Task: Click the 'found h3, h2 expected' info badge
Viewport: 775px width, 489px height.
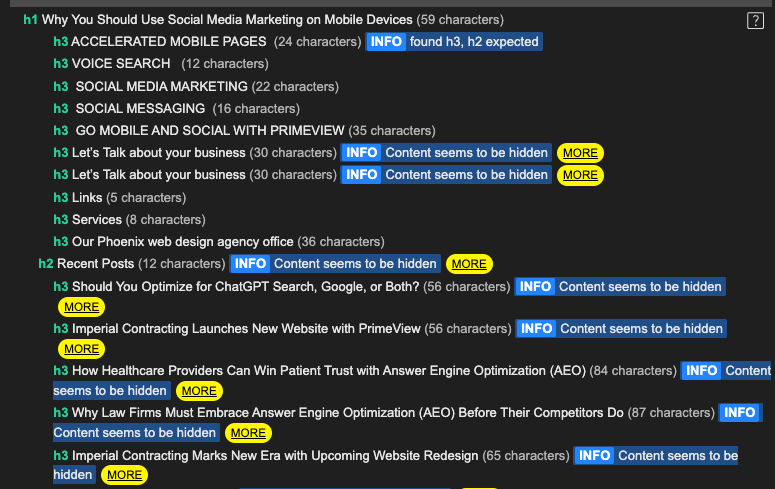Action: click(454, 42)
